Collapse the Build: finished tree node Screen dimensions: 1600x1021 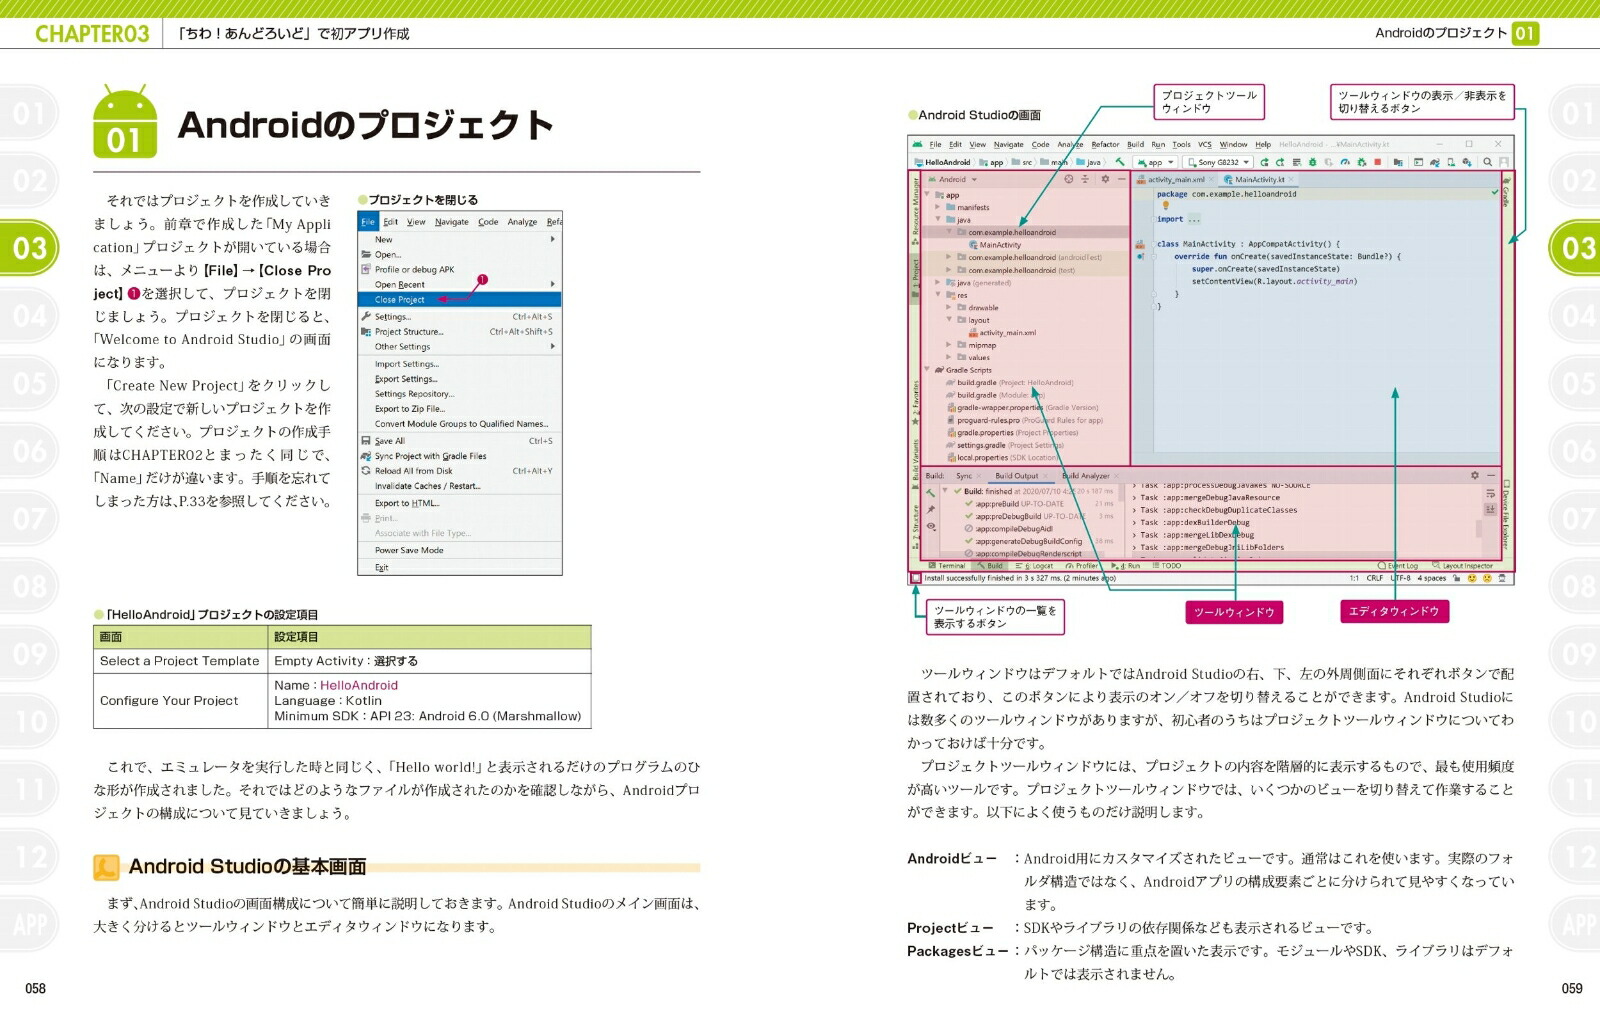click(945, 491)
